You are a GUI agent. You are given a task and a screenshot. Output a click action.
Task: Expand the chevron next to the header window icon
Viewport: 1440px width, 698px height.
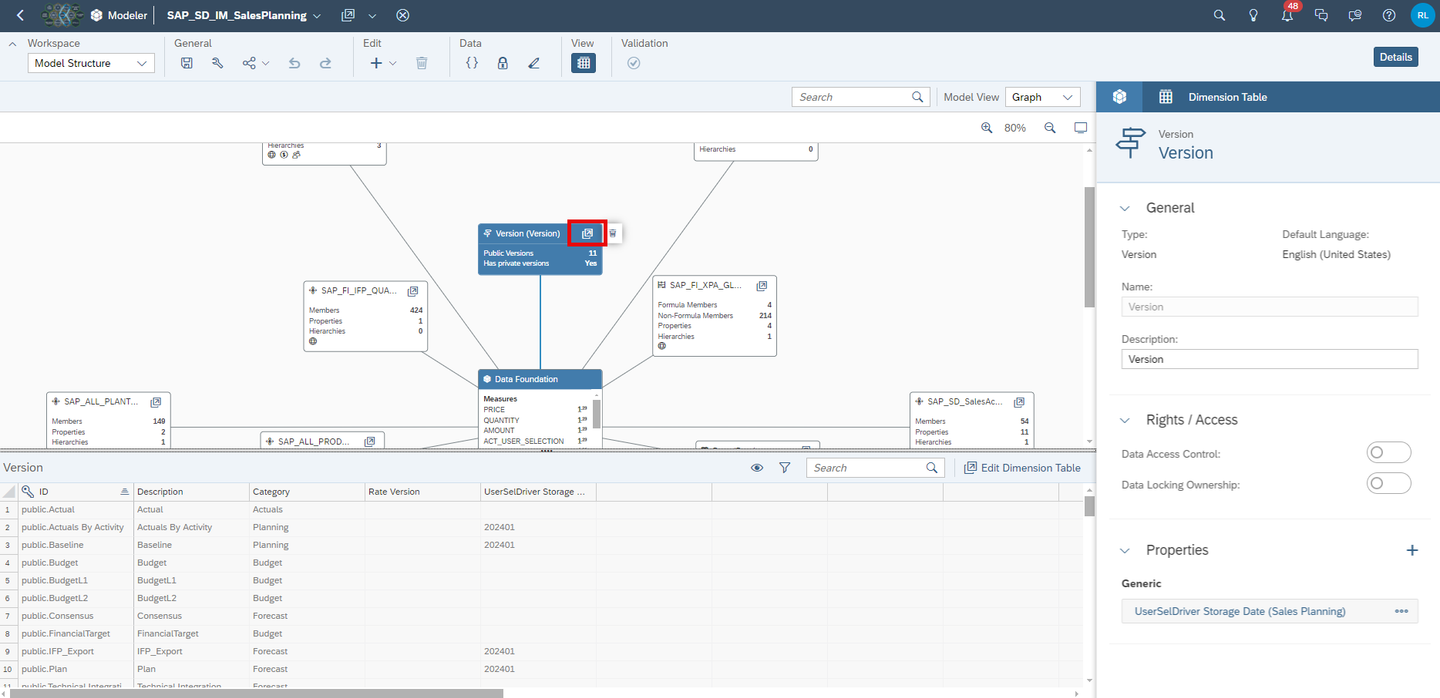click(372, 16)
